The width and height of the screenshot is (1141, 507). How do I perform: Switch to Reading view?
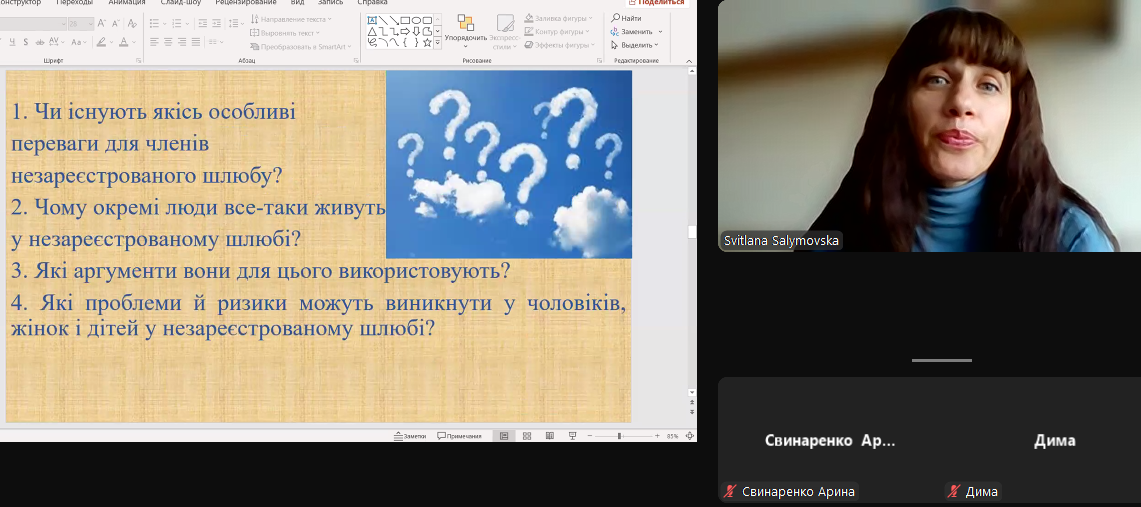click(x=549, y=436)
